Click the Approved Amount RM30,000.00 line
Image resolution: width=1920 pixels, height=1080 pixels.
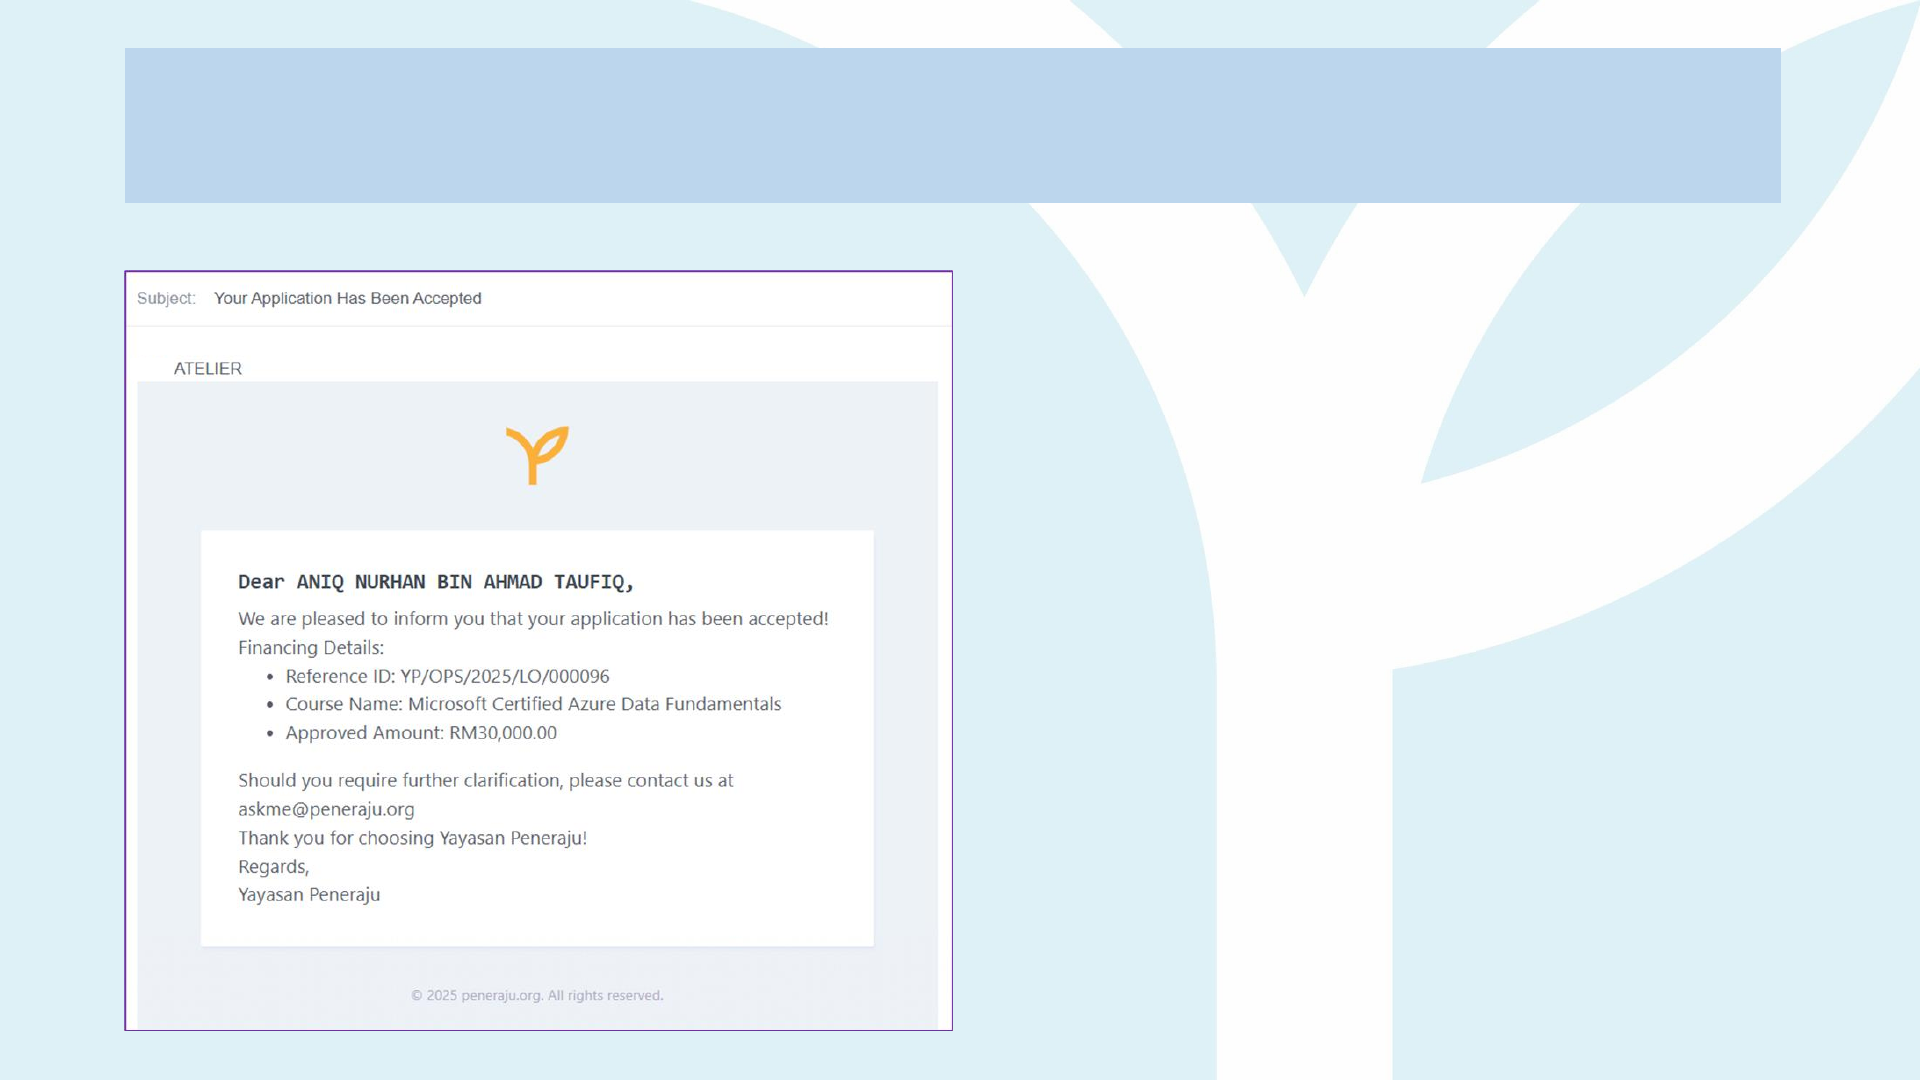[x=421, y=733]
